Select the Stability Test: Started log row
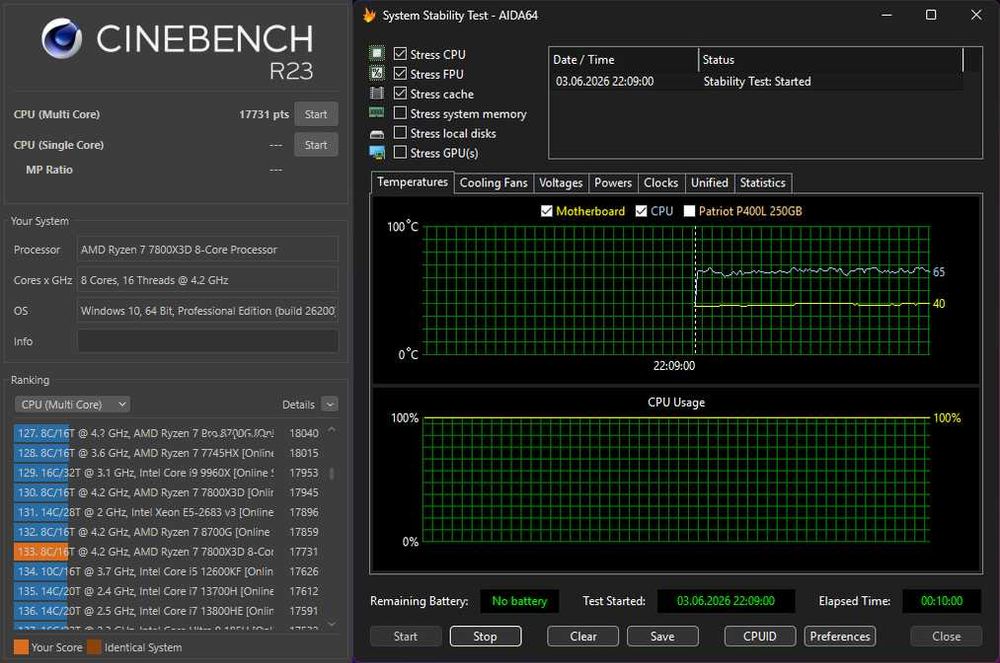The image size is (1000, 663). point(757,81)
